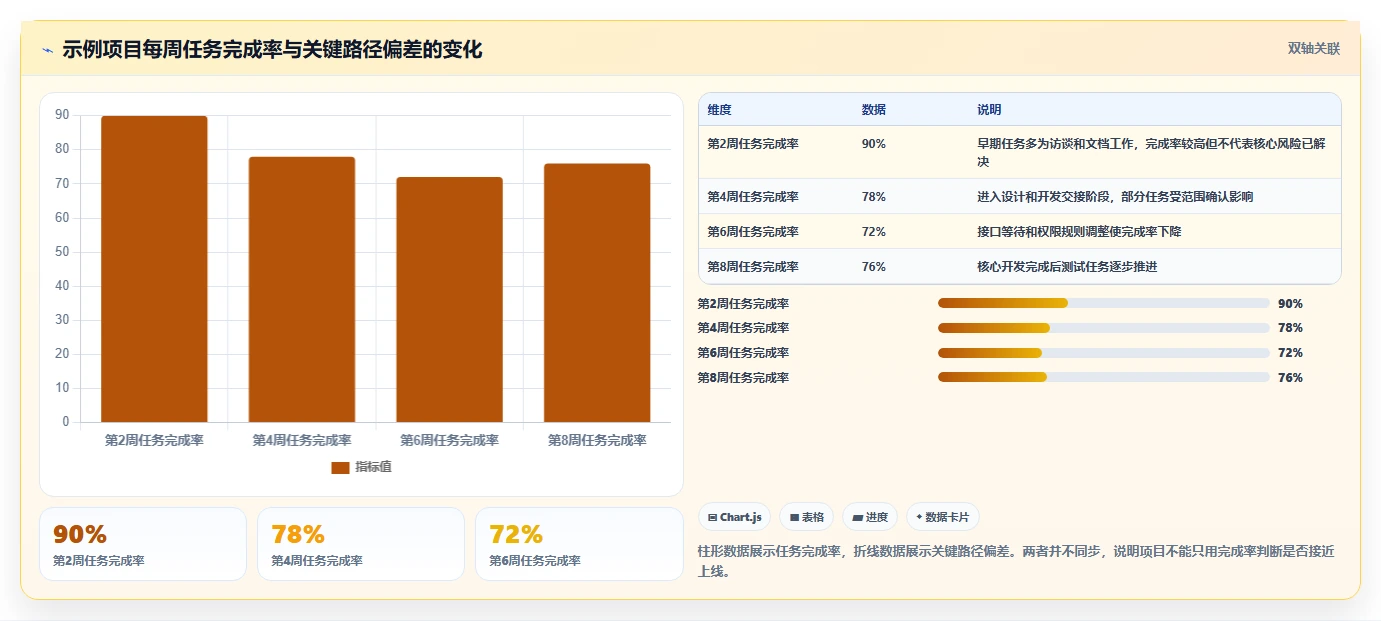This screenshot has width=1381, height=621.
Task: Click the 第2周 bar in the chart
Action: pos(154,269)
